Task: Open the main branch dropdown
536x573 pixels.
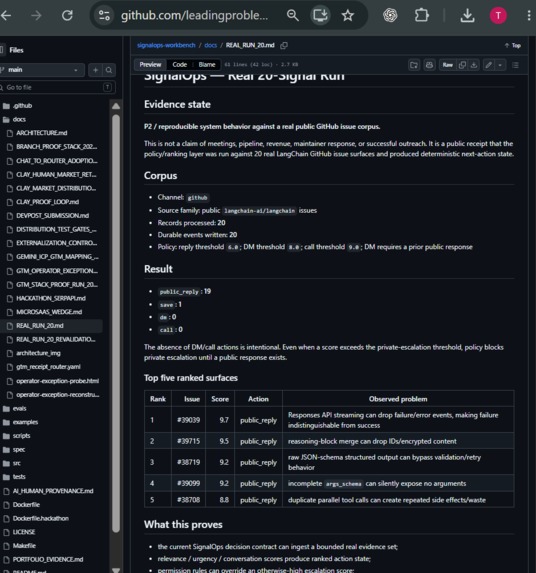Action: 42,70
